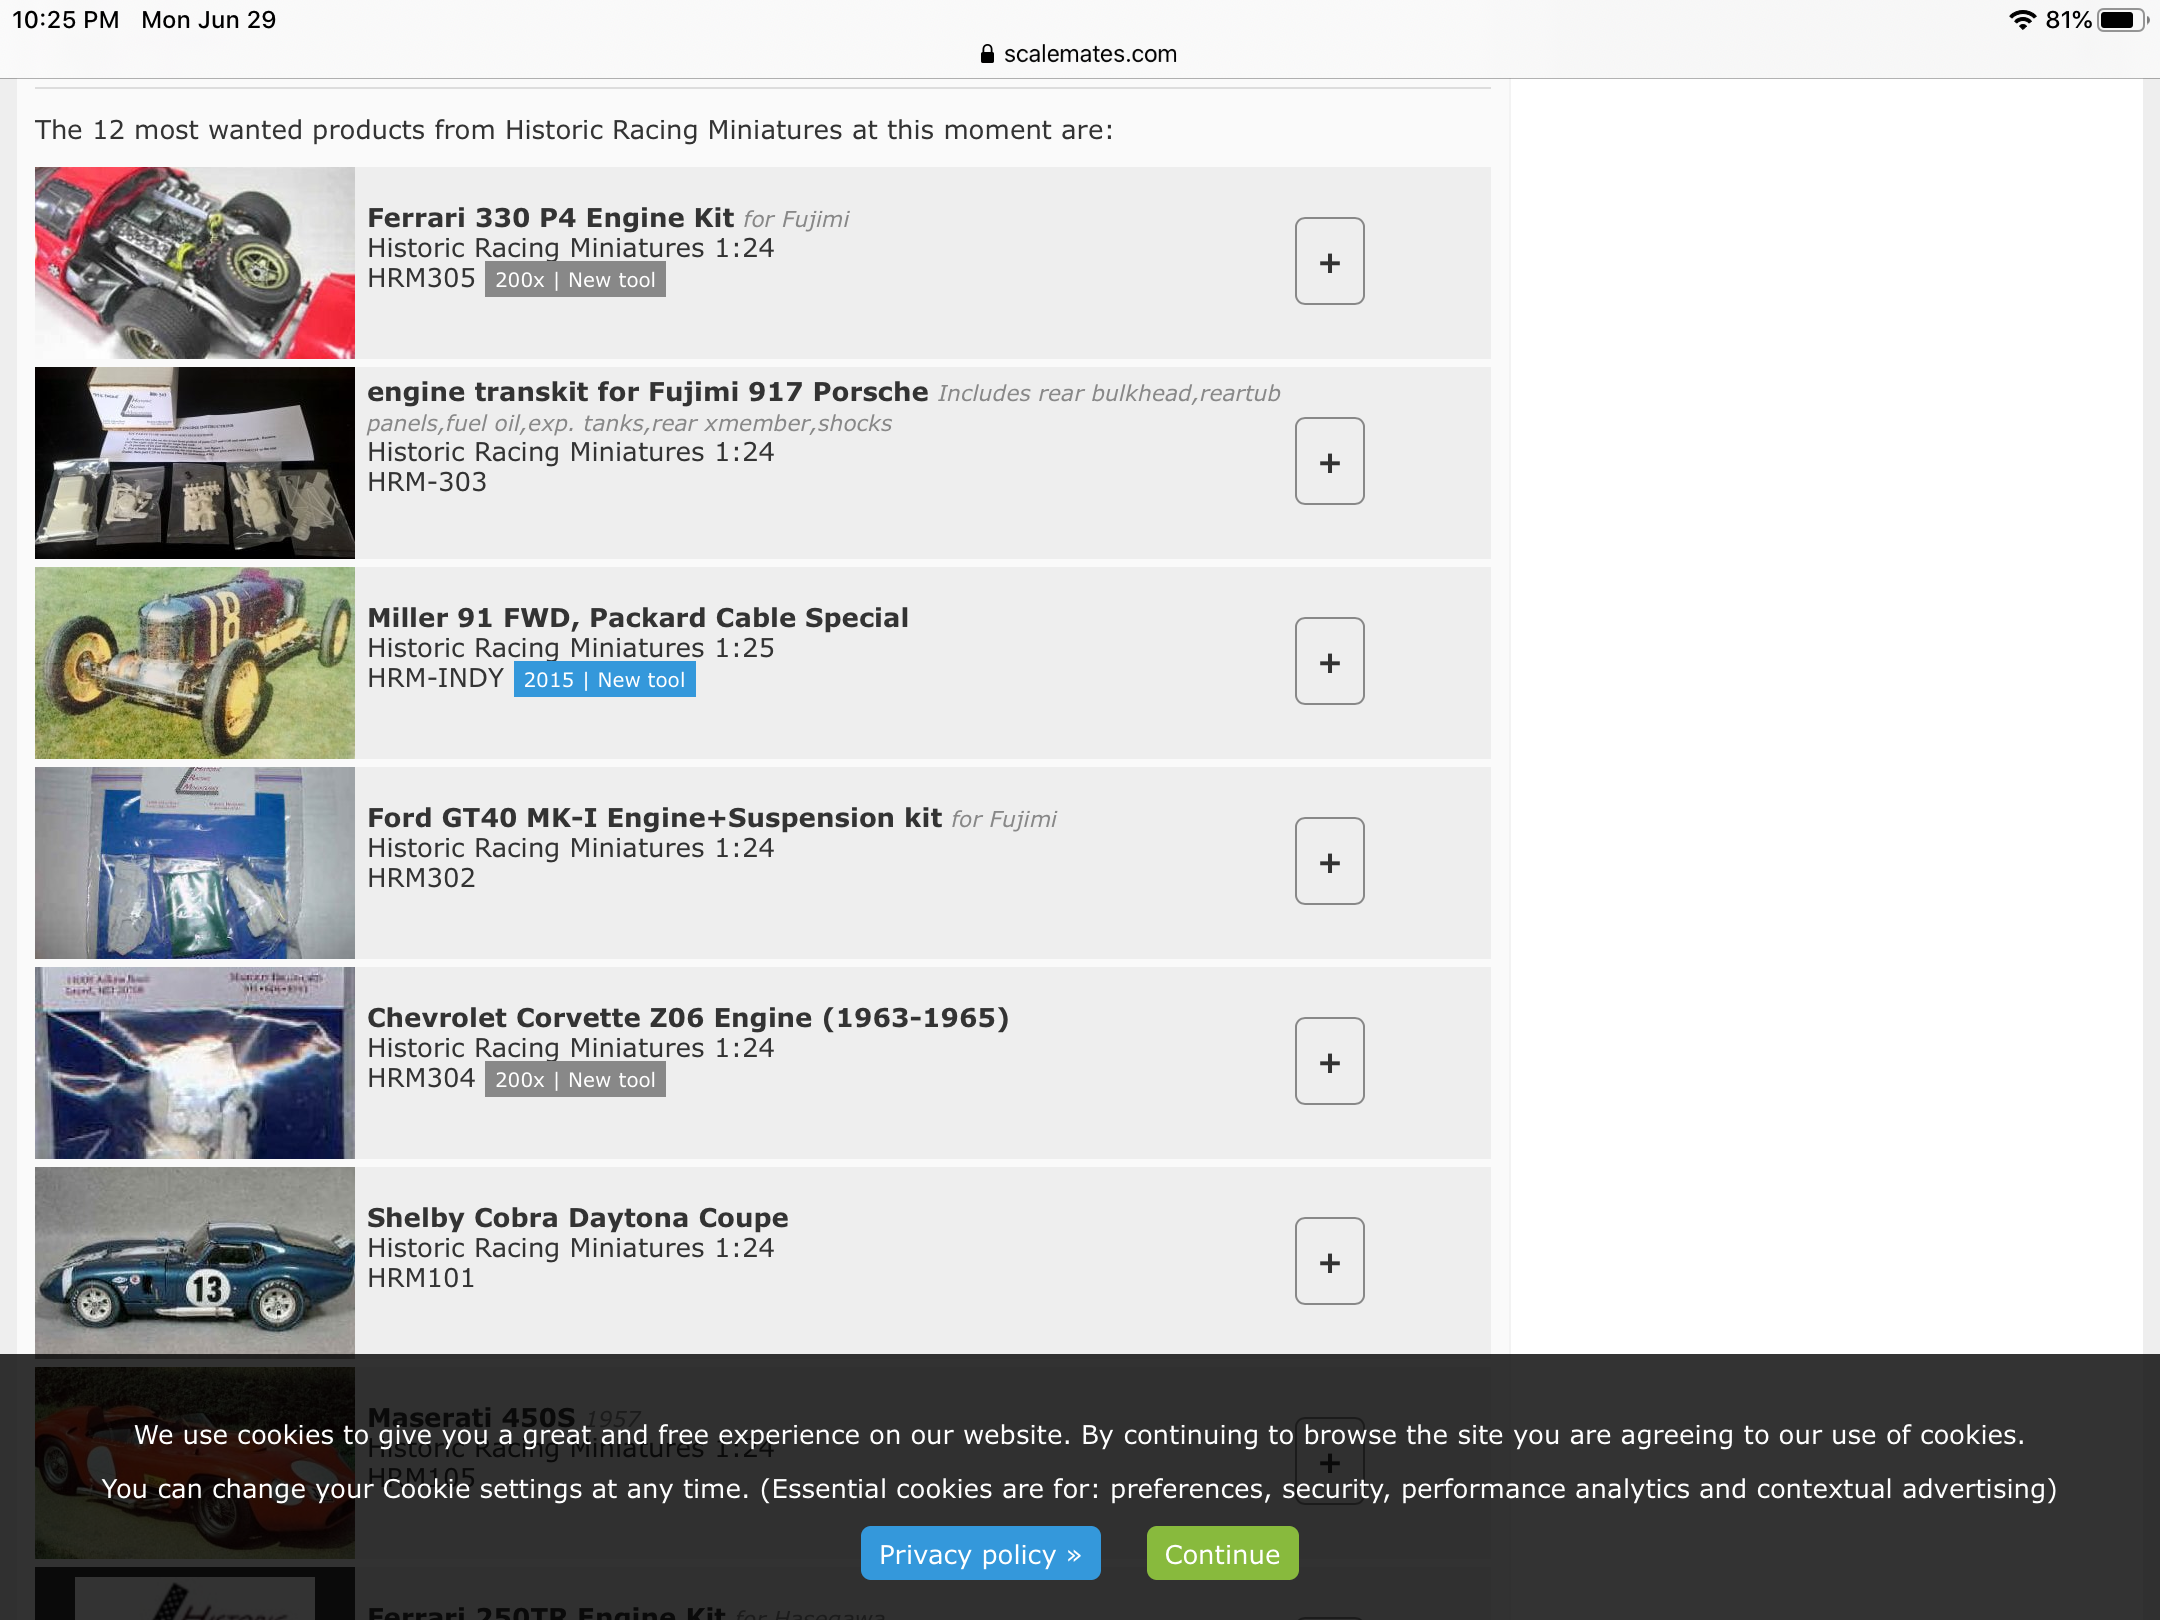2160x1620 pixels.
Task: Click the HRM-303 product code
Action: pos(427,482)
